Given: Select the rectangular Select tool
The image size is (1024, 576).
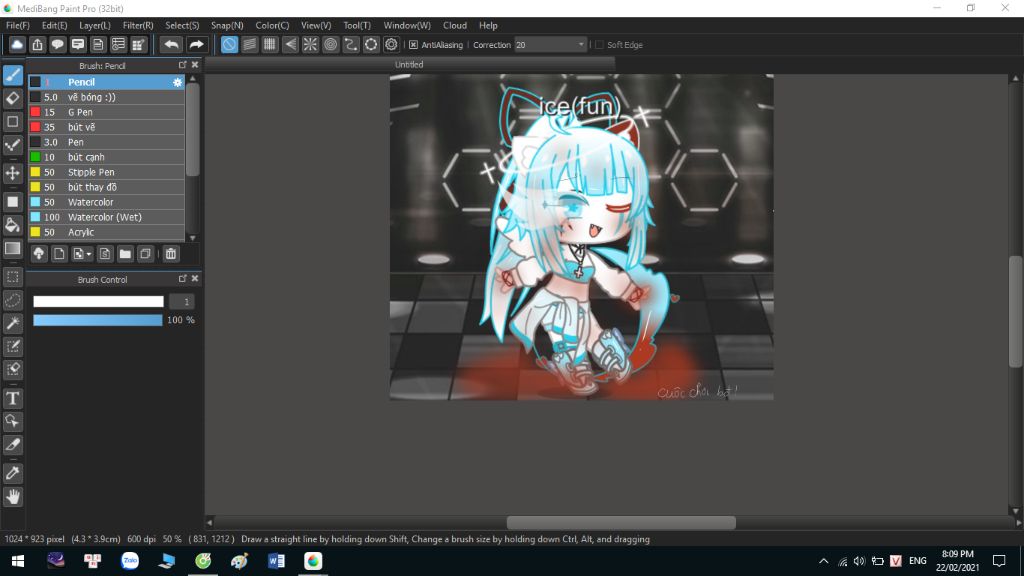Looking at the screenshot, I should (x=12, y=277).
